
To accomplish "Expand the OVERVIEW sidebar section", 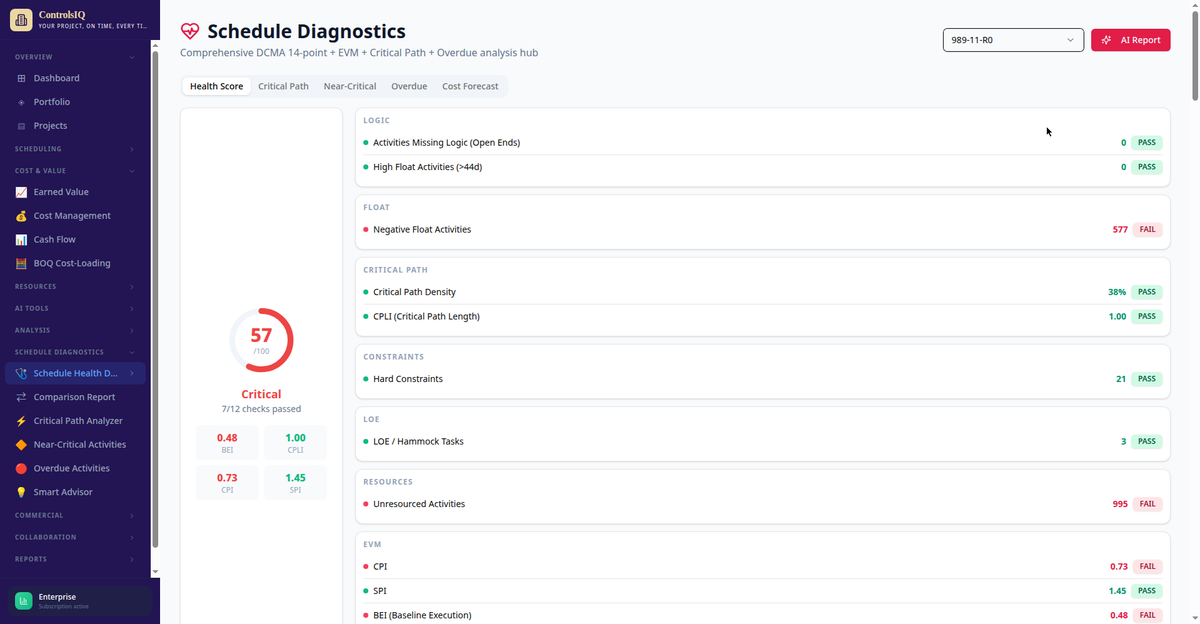I will 75,57.
